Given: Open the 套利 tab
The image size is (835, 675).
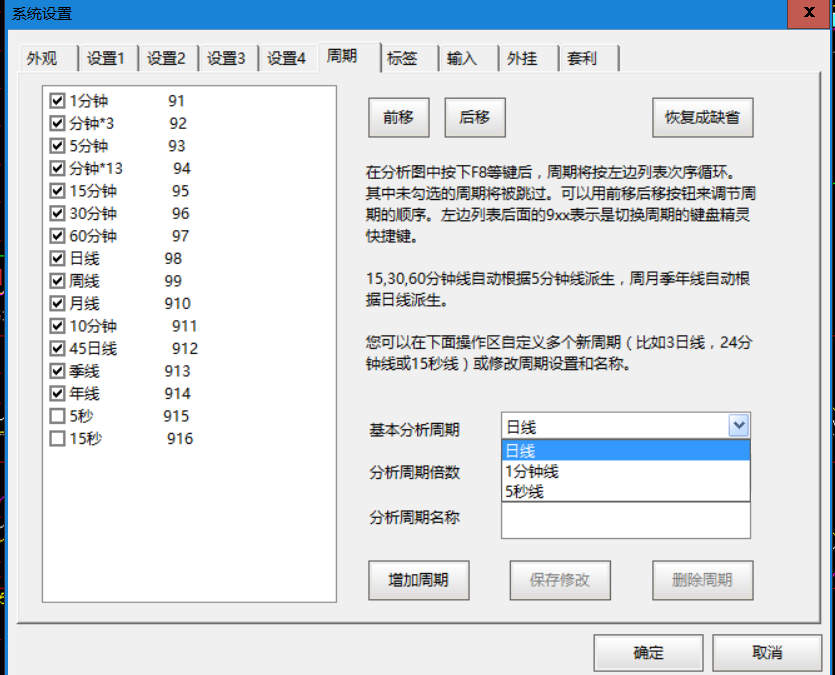Looking at the screenshot, I should coord(582,59).
